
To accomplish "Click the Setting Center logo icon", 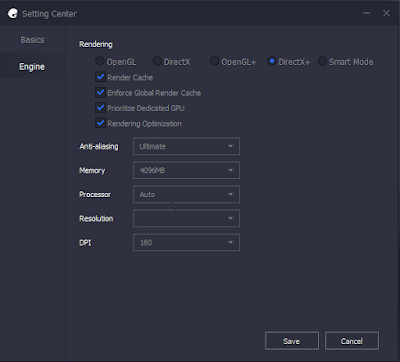I will point(13,14).
